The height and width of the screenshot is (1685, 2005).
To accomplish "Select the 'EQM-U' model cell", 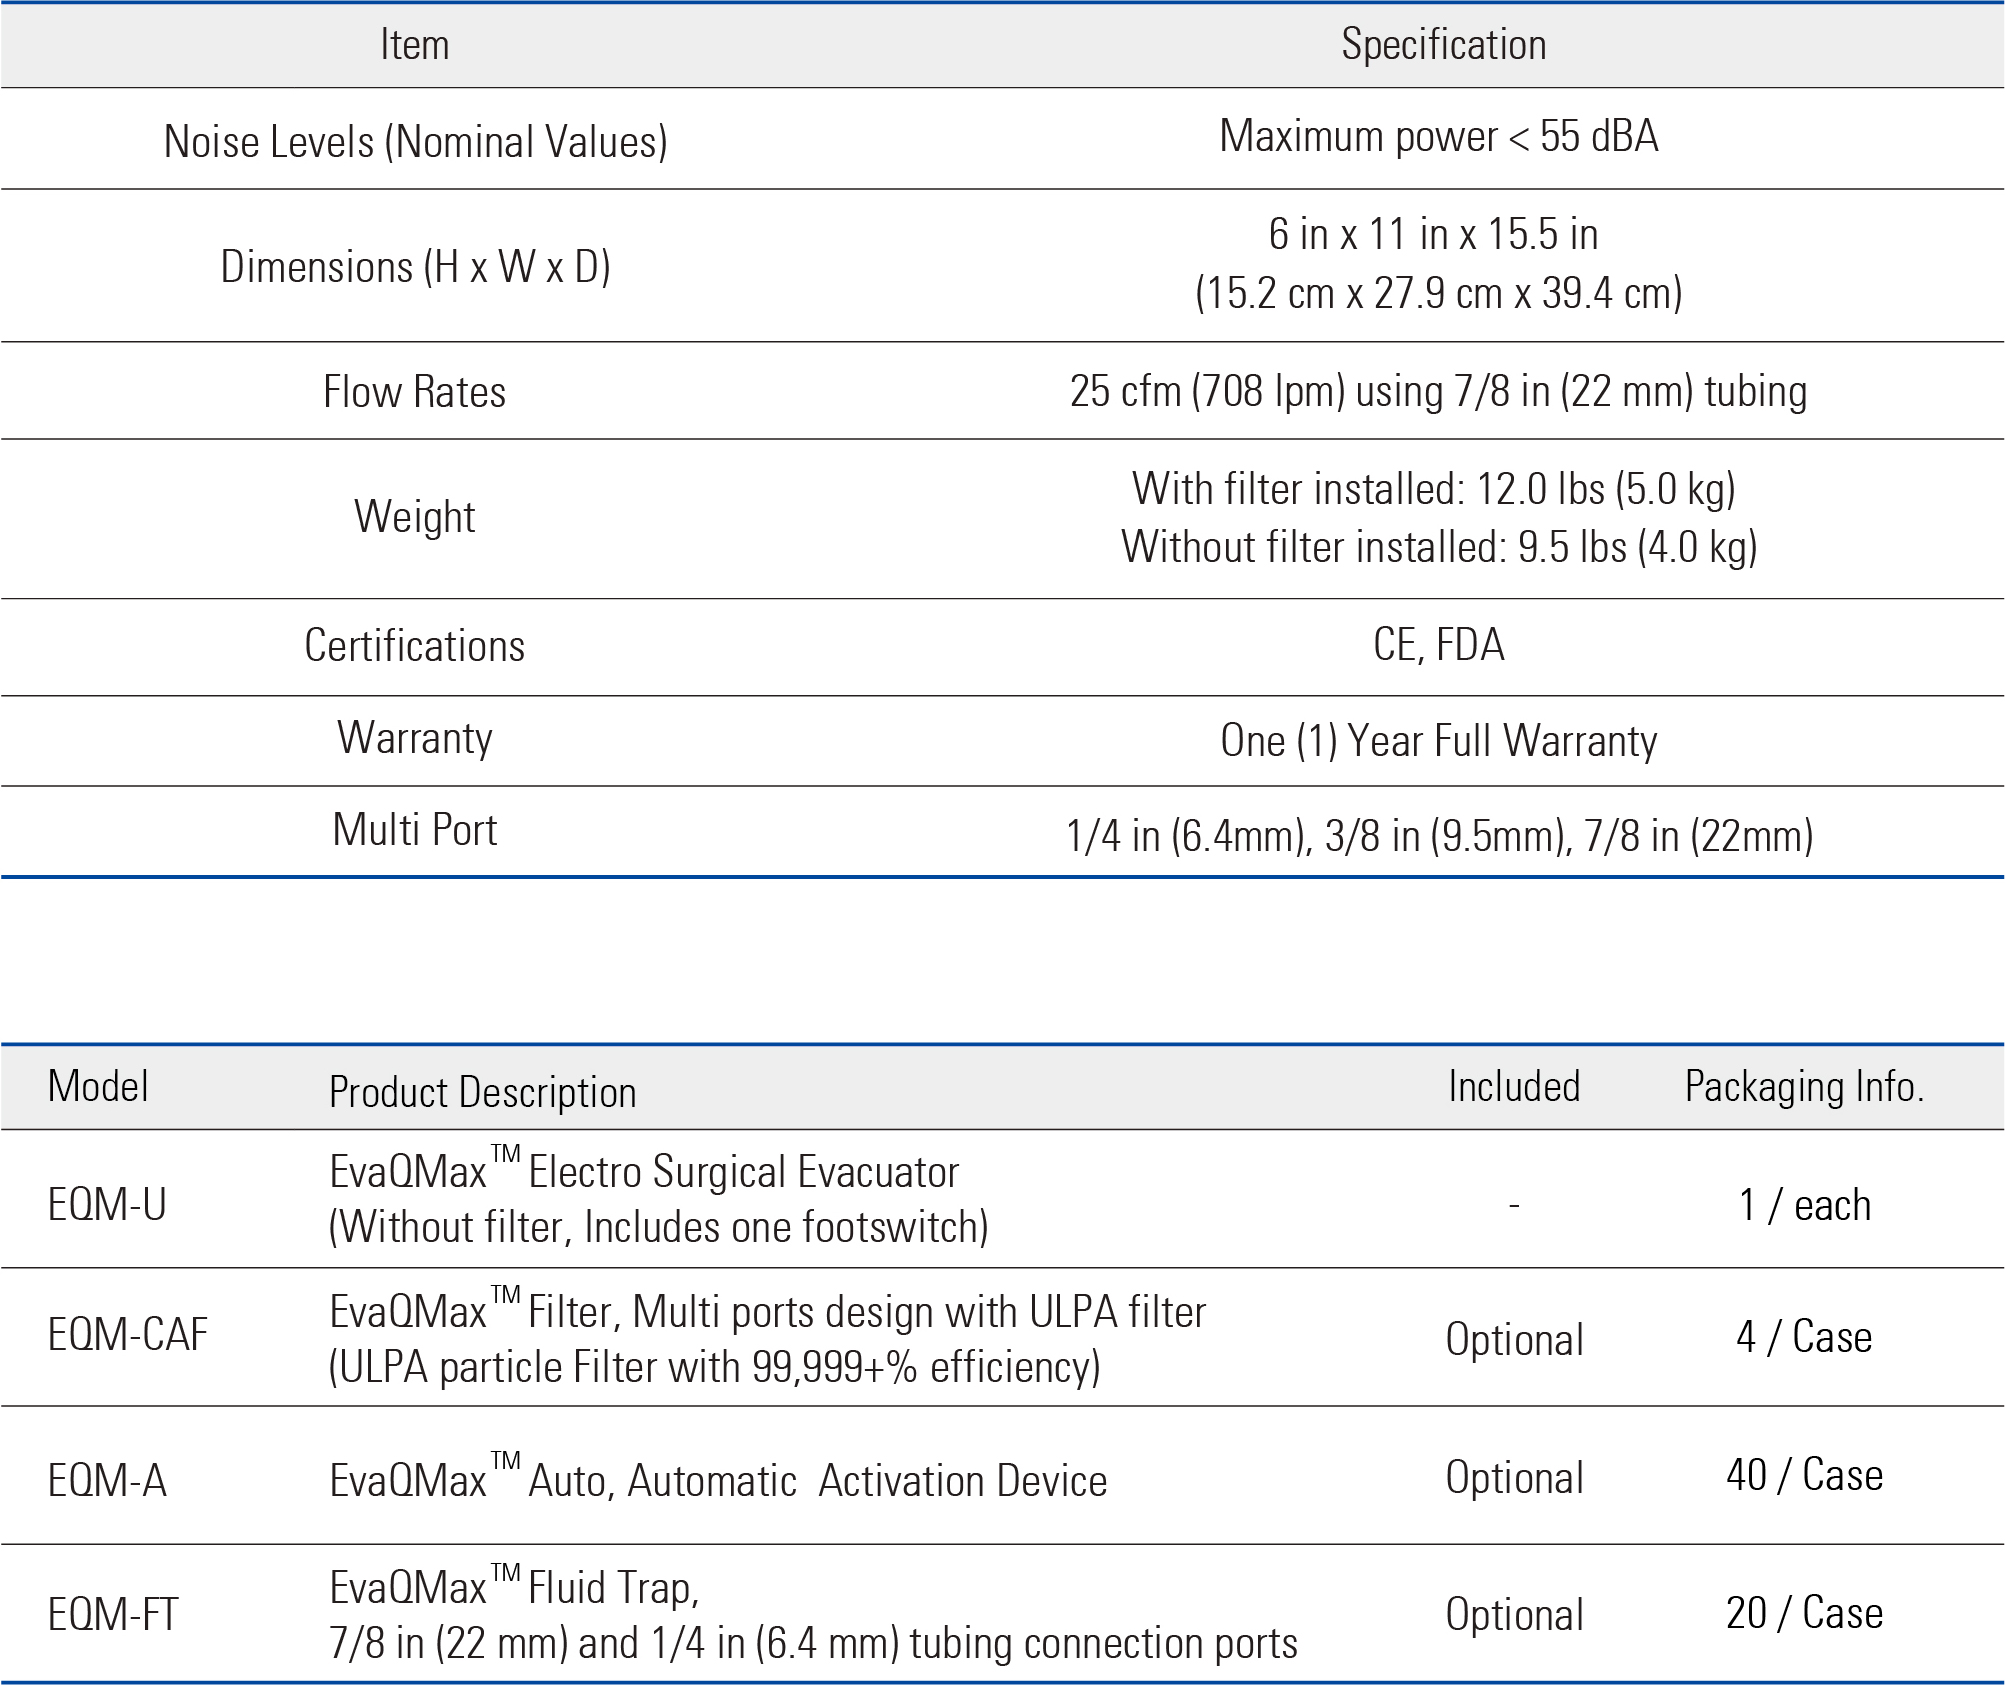I will click(107, 1204).
